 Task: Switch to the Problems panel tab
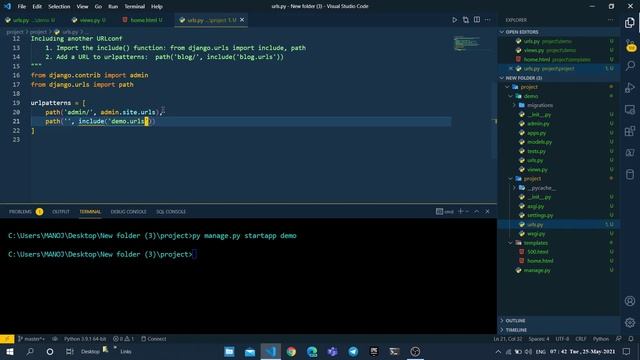coord(20,211)
